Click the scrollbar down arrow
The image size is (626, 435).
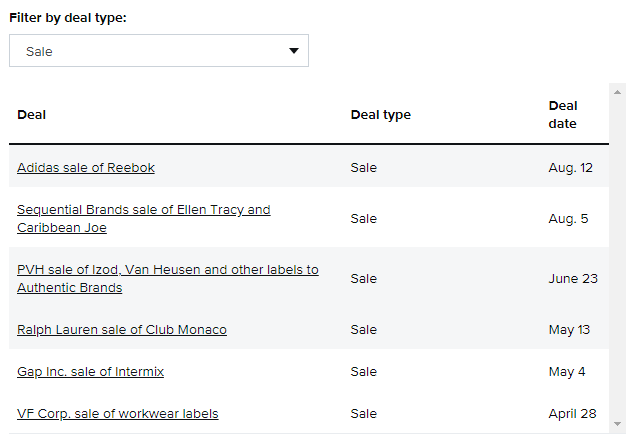click(x=618, y=424)
